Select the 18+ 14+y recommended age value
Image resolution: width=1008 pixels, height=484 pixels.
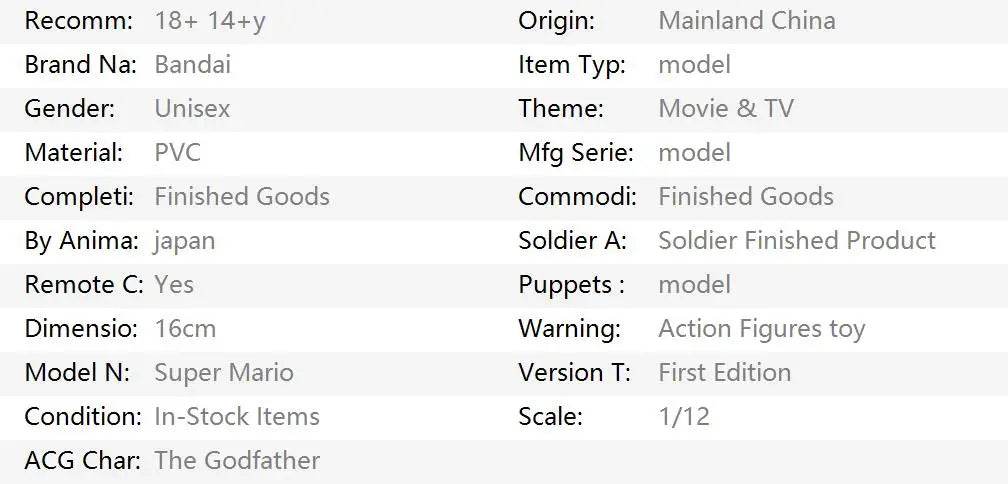tap(210, 21)
